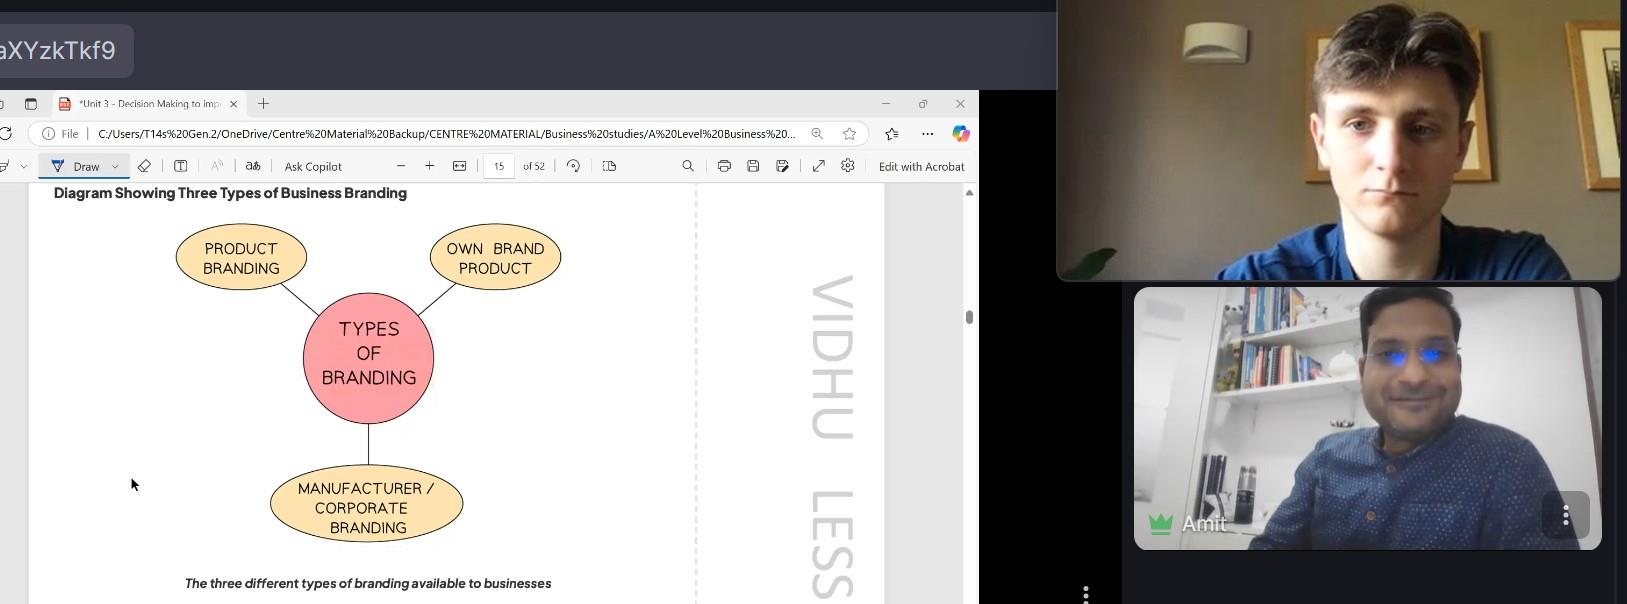Rotate the PDF page

tap(573, 166)
